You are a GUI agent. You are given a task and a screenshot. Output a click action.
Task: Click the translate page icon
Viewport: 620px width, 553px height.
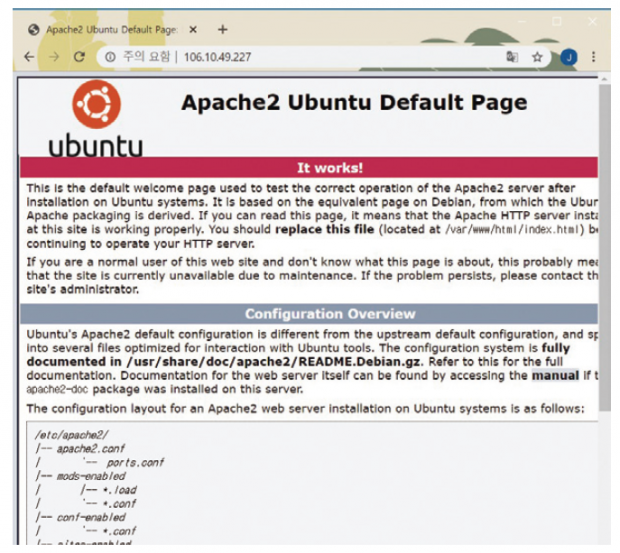pos(512,57)
